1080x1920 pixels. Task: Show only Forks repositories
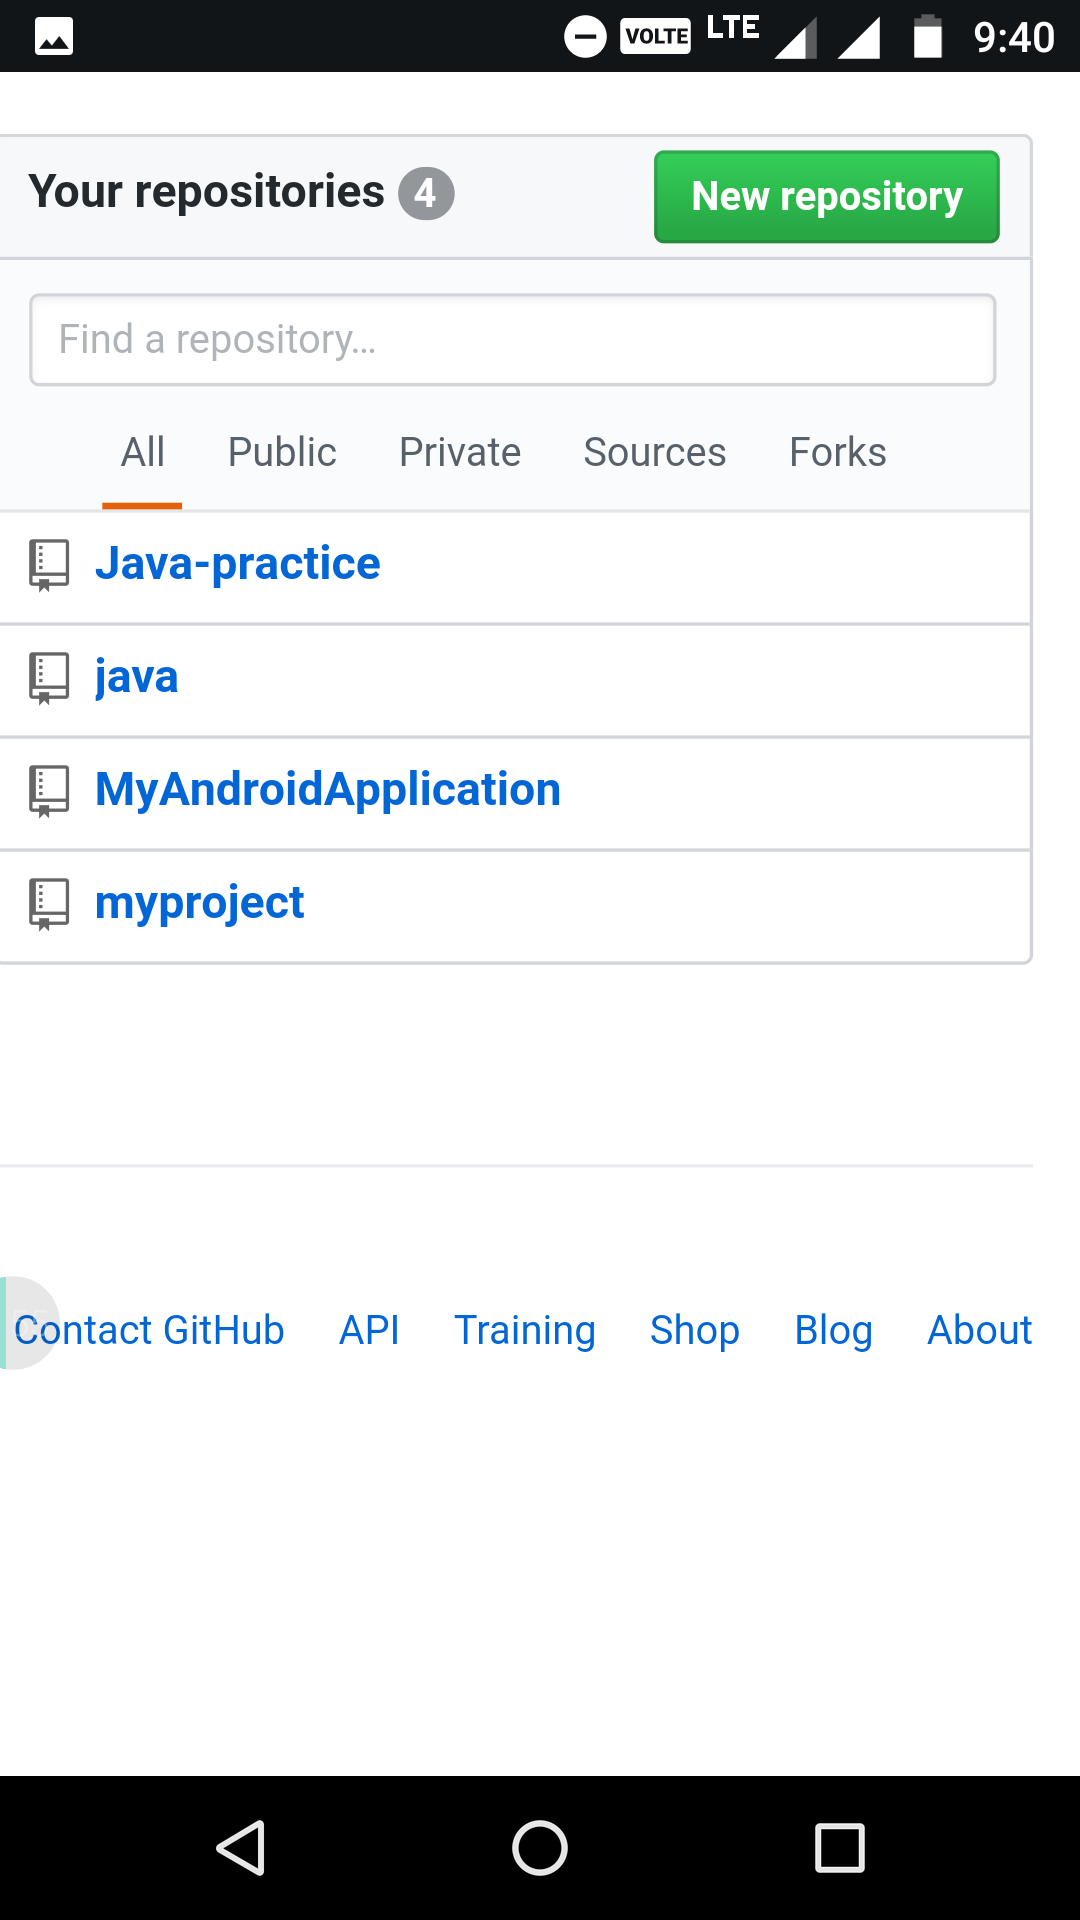coord(838,452)
